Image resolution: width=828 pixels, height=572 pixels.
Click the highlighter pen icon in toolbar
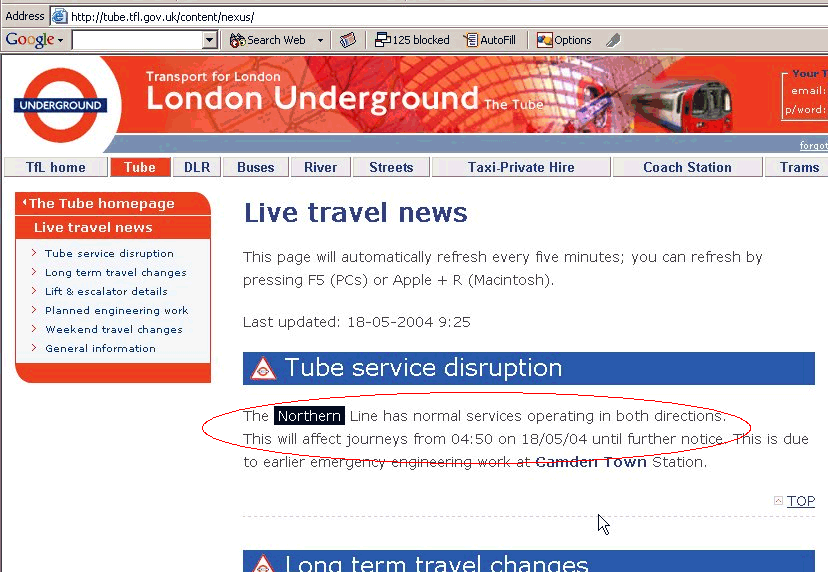click(613, 40)
